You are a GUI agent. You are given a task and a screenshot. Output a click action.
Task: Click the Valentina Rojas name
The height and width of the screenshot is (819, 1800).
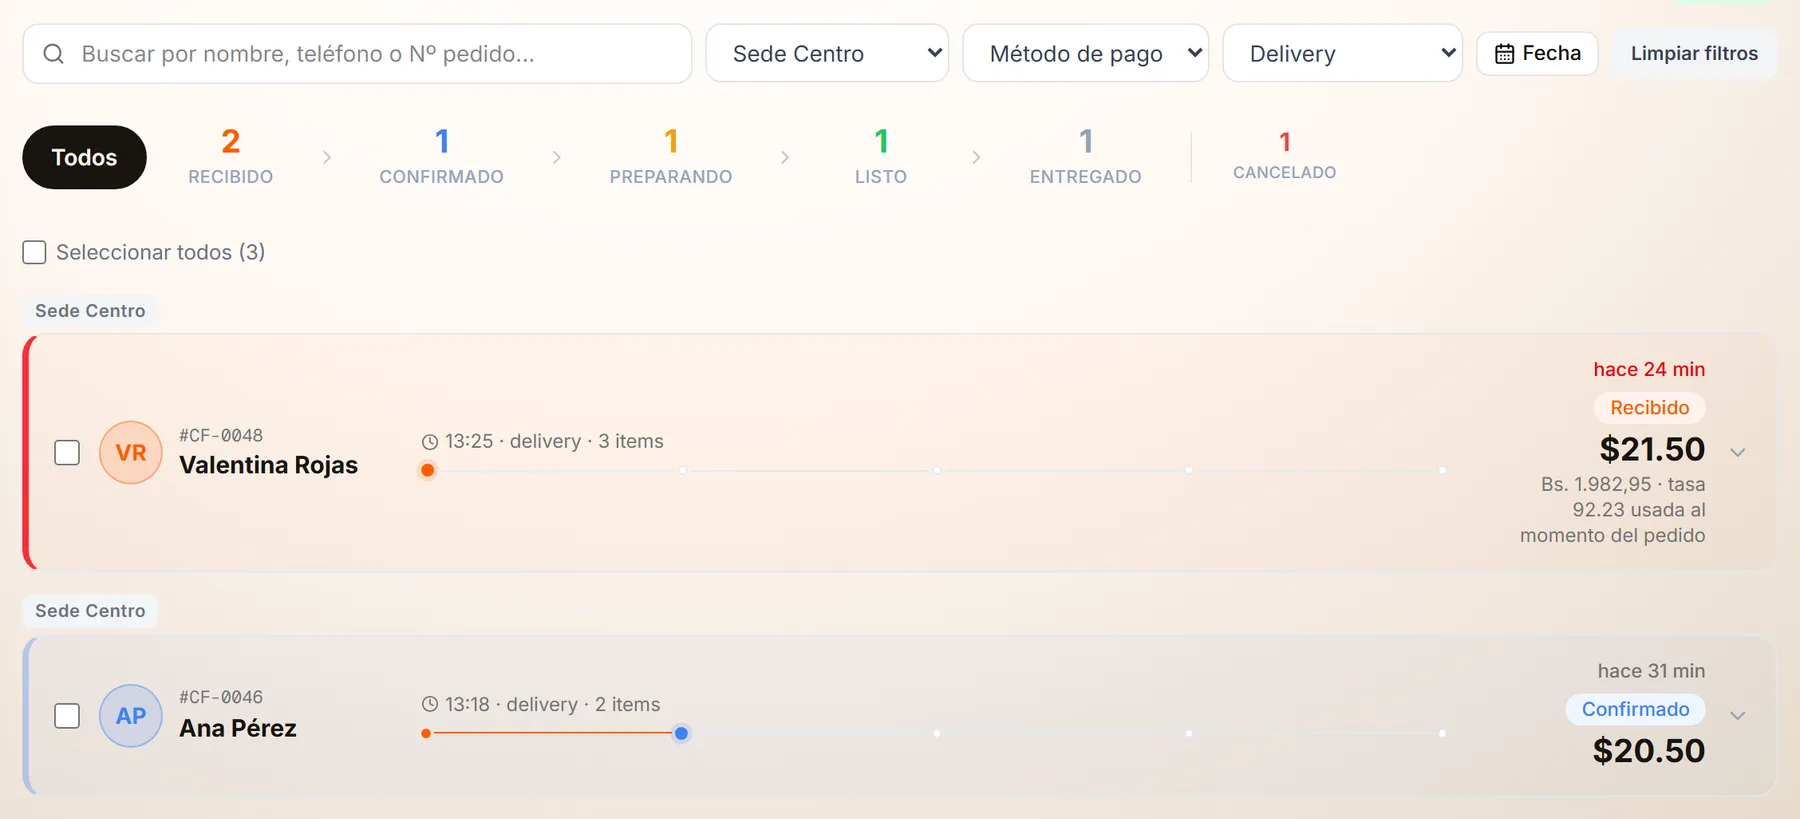[268, 466]
